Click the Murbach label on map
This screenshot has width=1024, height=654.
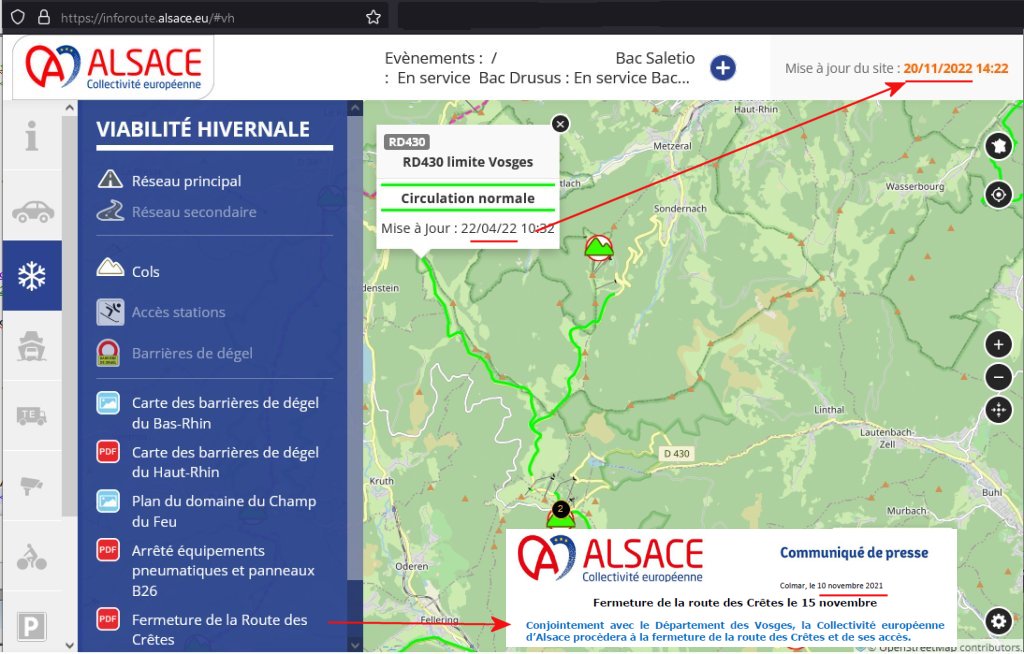(906, 510)
